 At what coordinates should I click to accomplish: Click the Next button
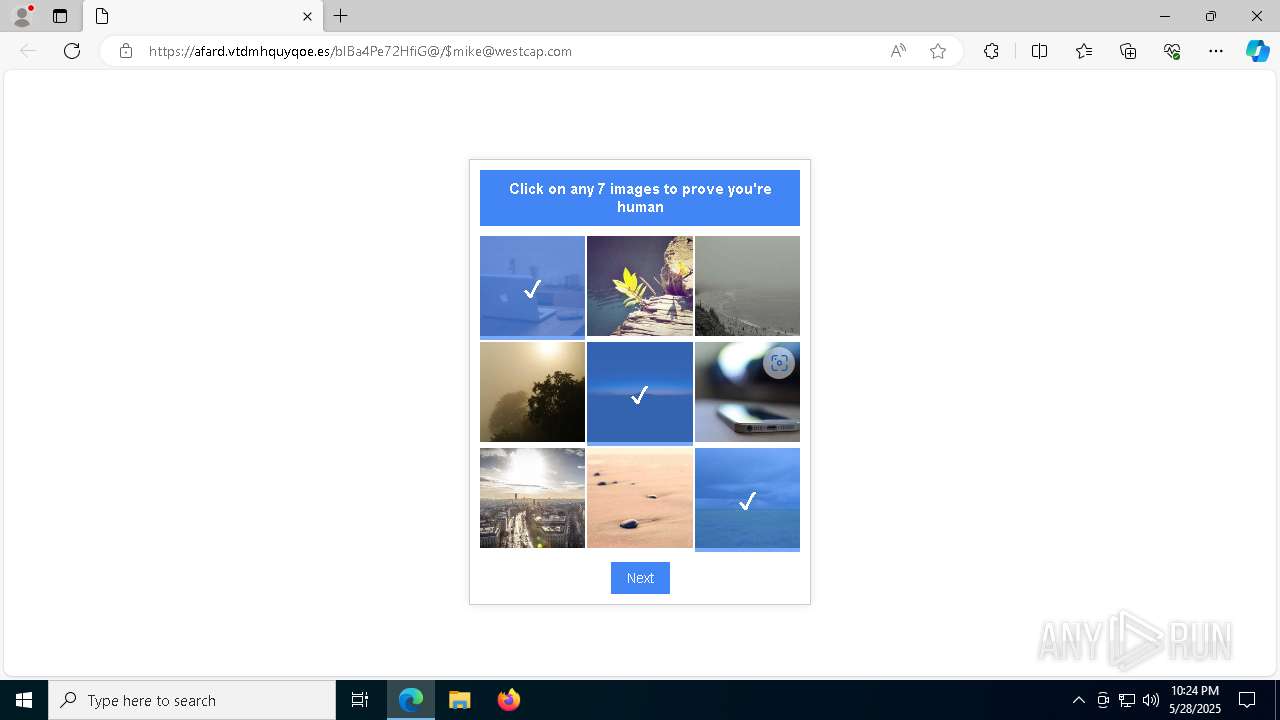click(640, 578)
